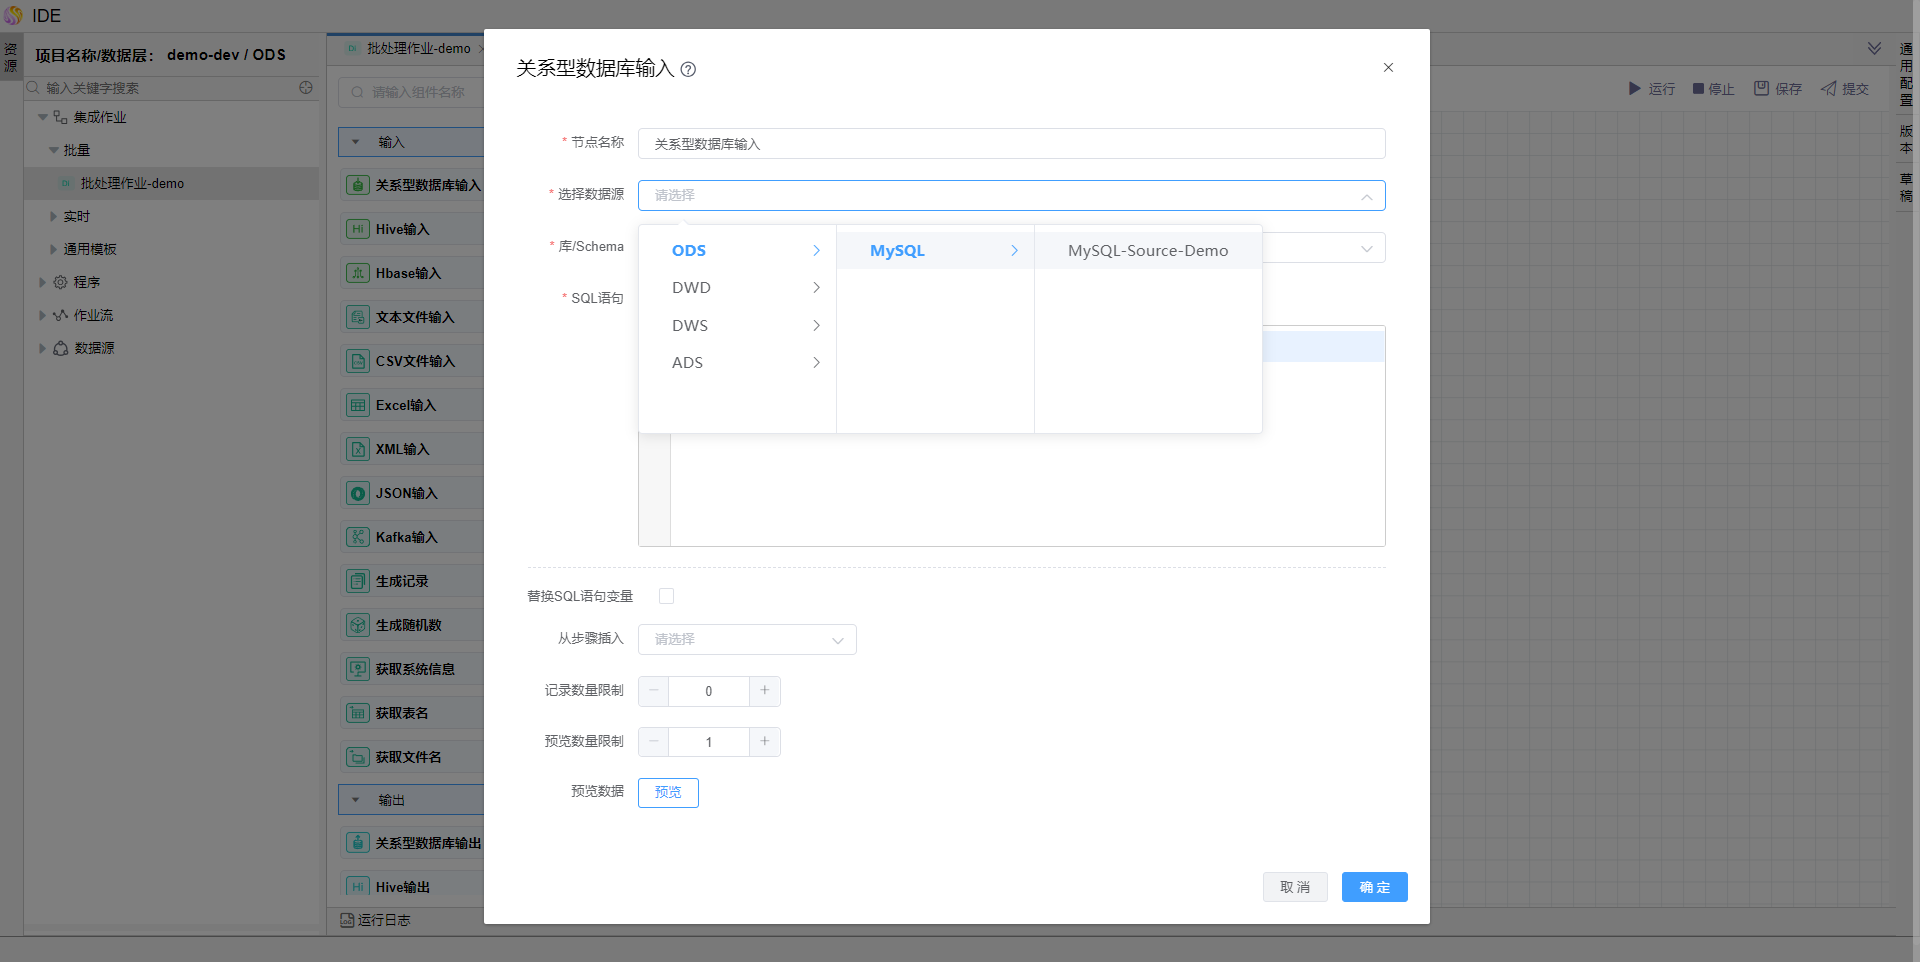Choose MySQL-Source-Demo data source option
The height and width of the screenshot is (962, 1920).
[x=1147, y=251]
